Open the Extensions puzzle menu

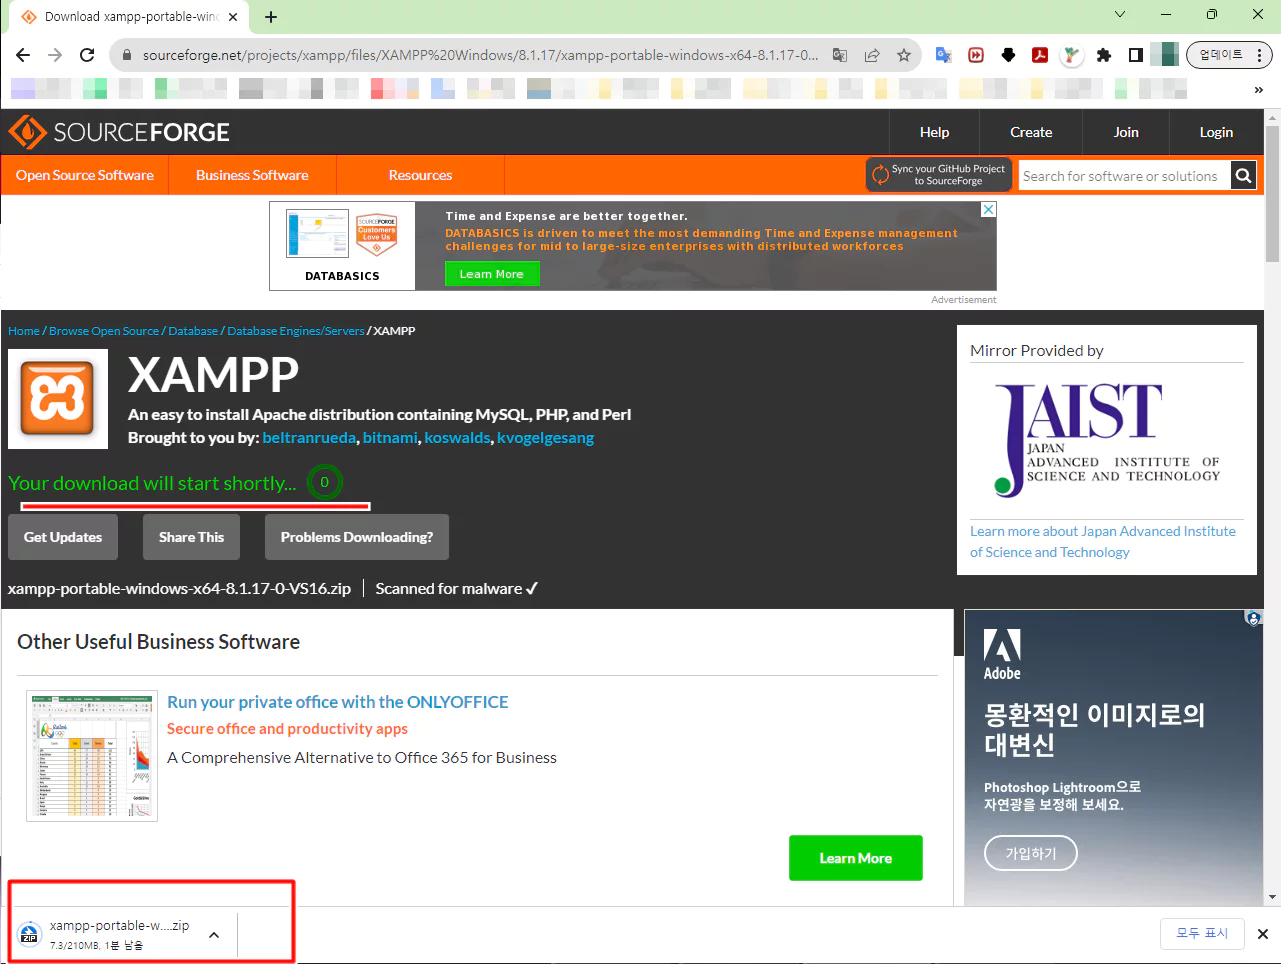(1104, 55)
